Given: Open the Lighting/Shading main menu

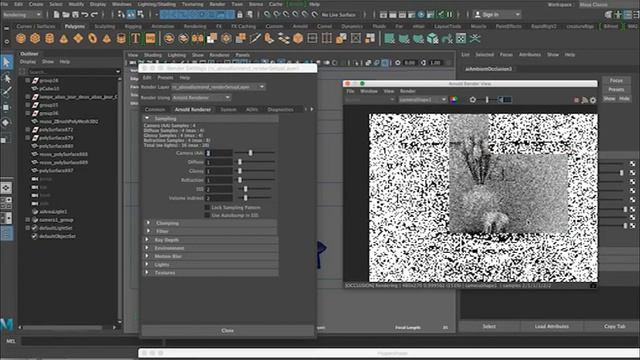Looking at the screenshot, I should point(157,4).
